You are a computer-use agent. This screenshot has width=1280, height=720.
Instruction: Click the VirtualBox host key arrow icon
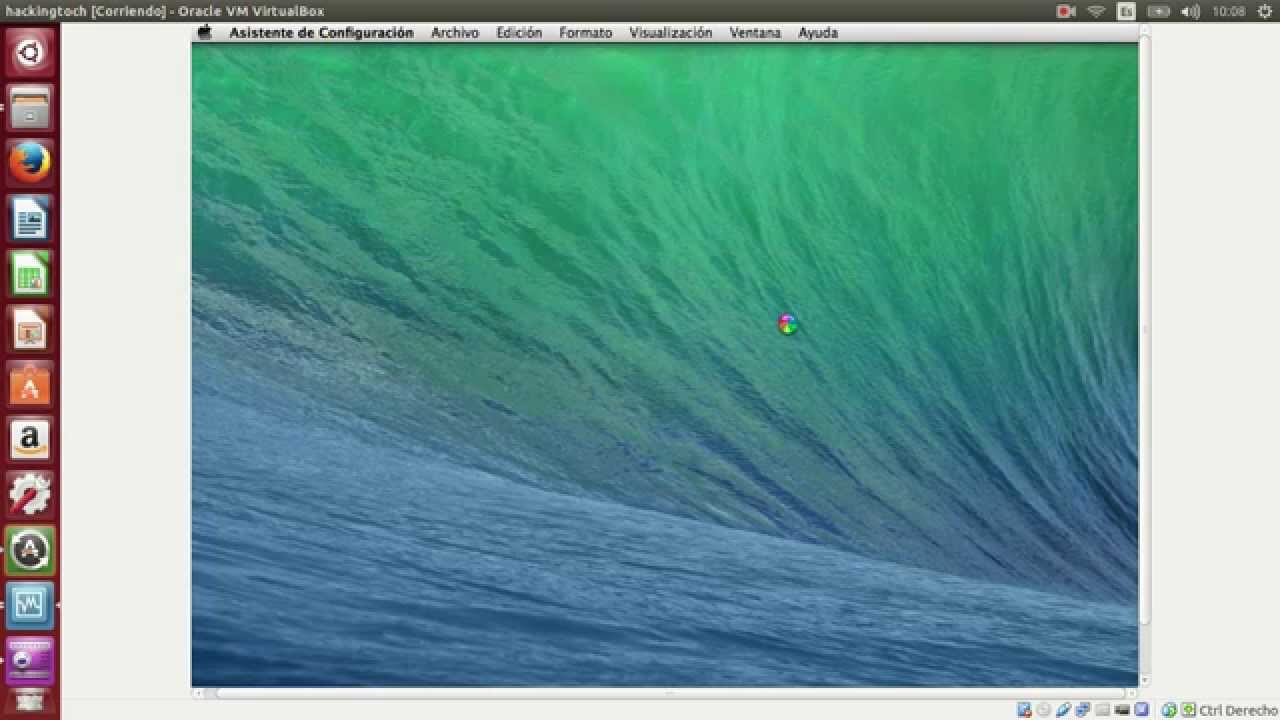1188,710
